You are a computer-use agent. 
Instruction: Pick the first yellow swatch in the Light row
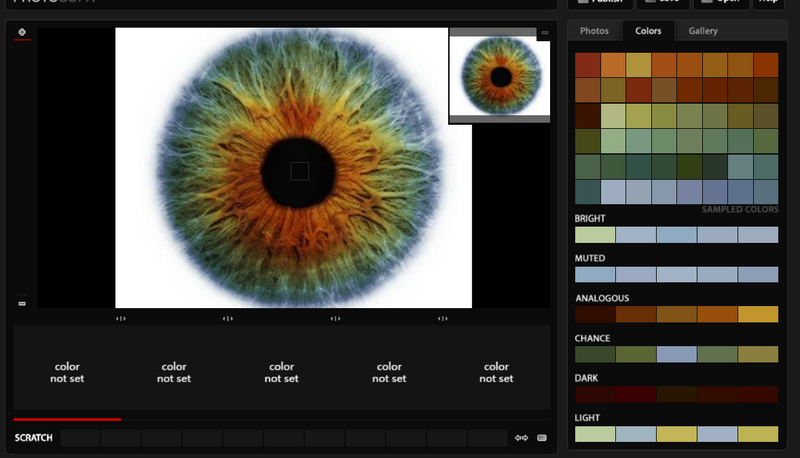click(677, 434)
